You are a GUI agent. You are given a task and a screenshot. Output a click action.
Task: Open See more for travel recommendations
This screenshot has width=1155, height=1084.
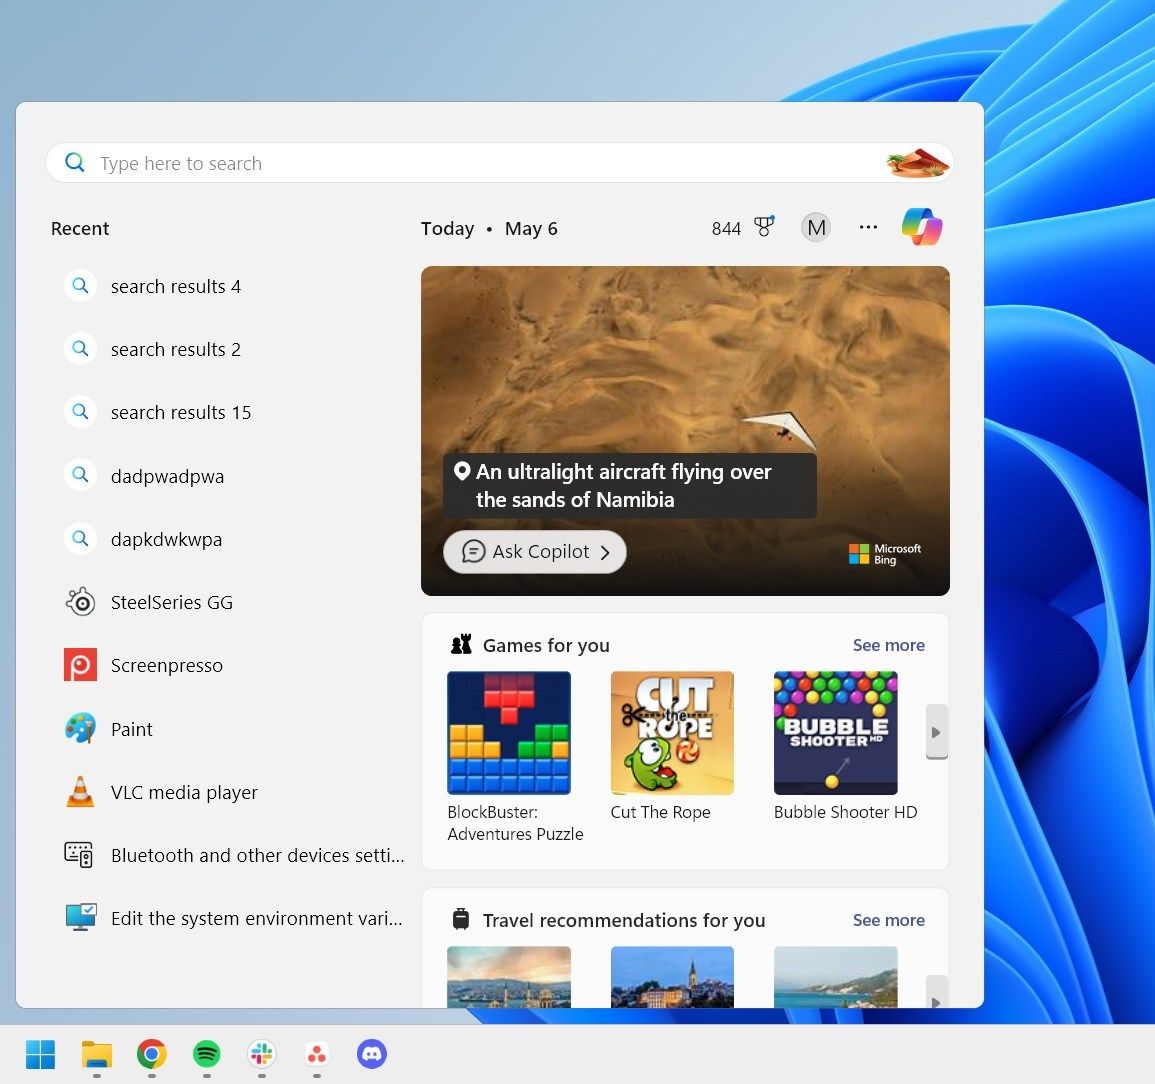coord(888,920)
